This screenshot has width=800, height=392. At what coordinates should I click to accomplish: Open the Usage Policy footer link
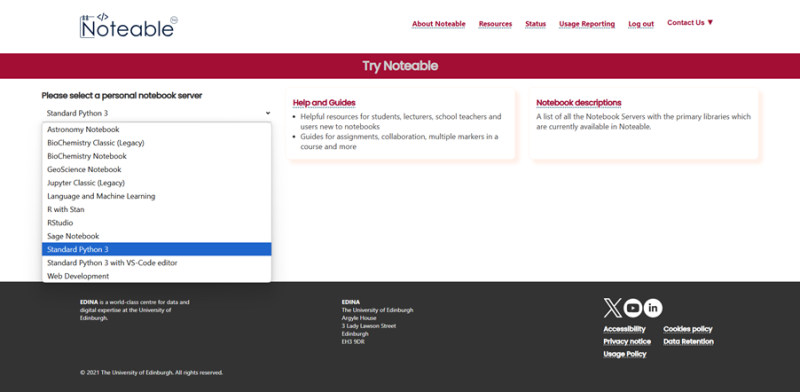click(625, 354)
